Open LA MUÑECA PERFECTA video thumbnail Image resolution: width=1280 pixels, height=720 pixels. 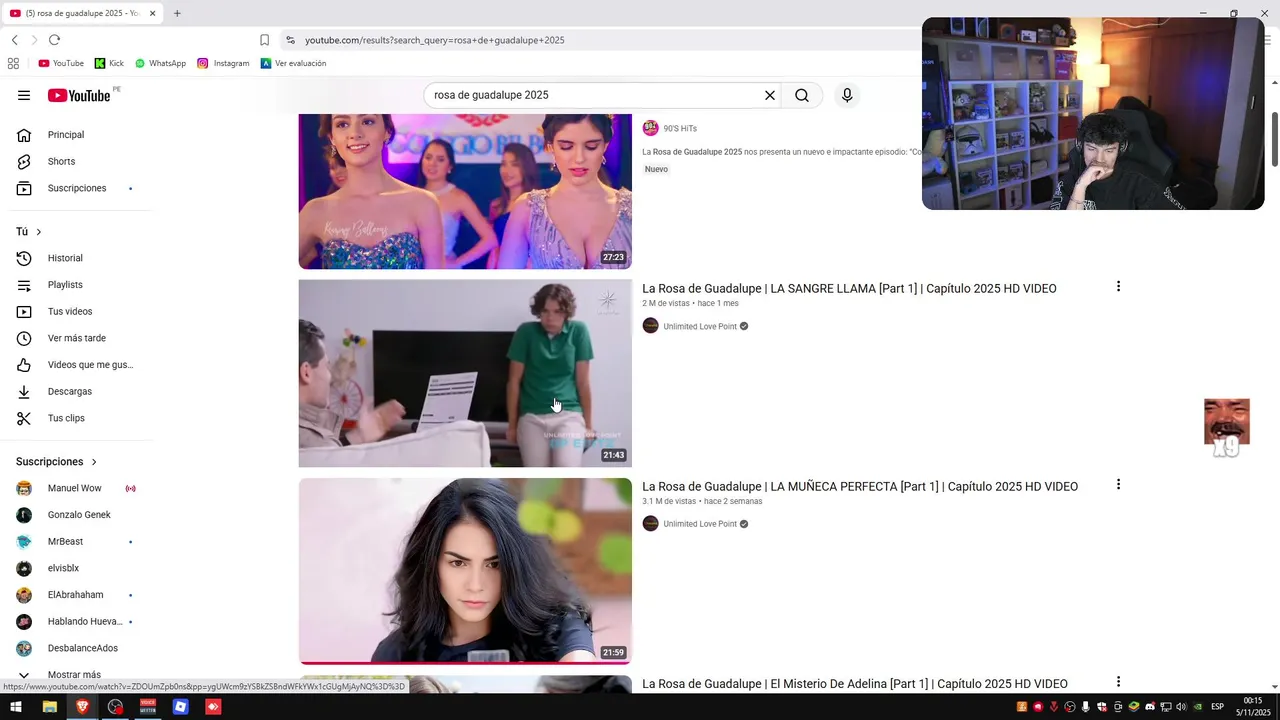465,571
